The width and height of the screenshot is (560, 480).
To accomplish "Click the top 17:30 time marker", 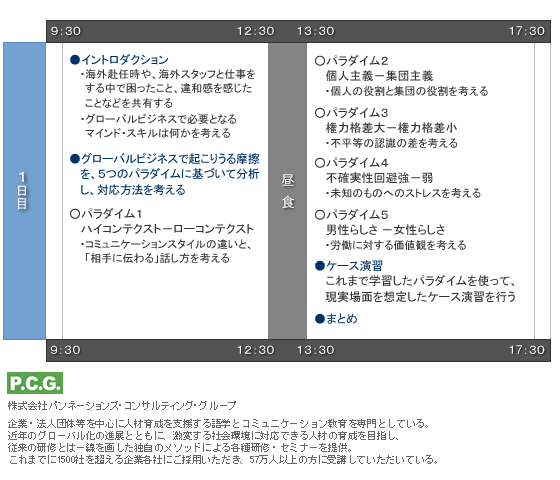I will [x=527, y=31].
